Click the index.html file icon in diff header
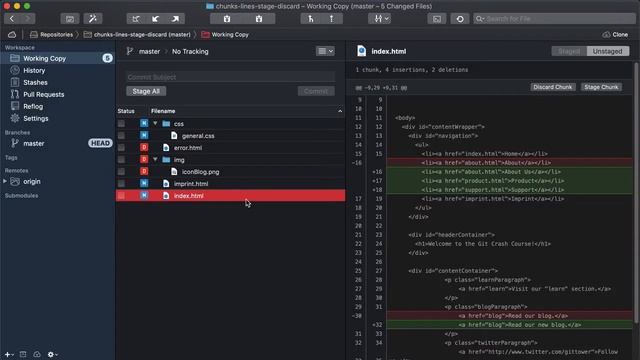Image resolution: width=640 pixels, height=360 pixels. (x=361, y=51)
